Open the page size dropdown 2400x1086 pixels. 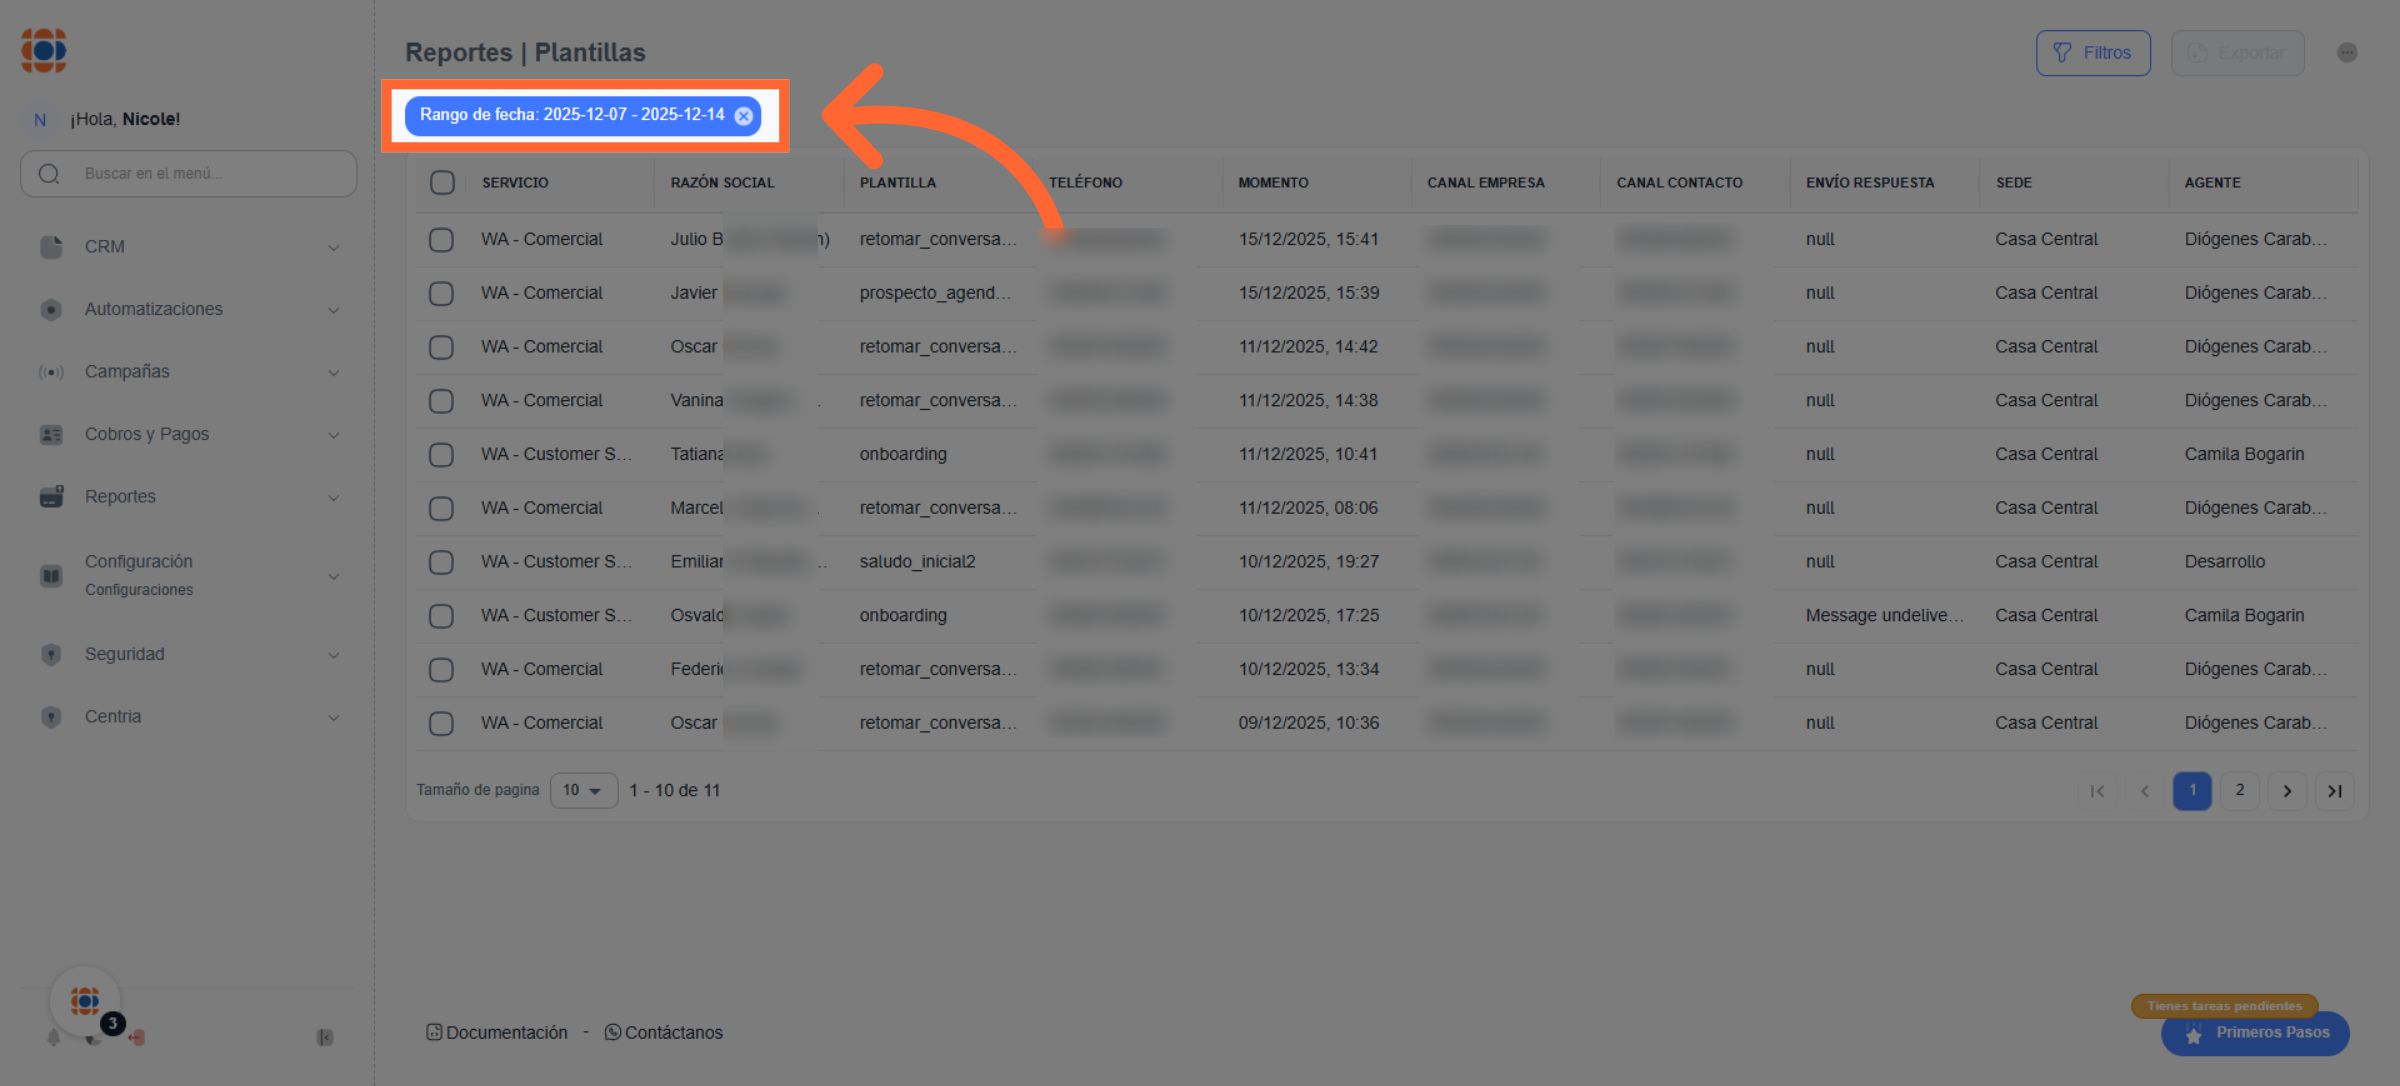tap(583, 791)
